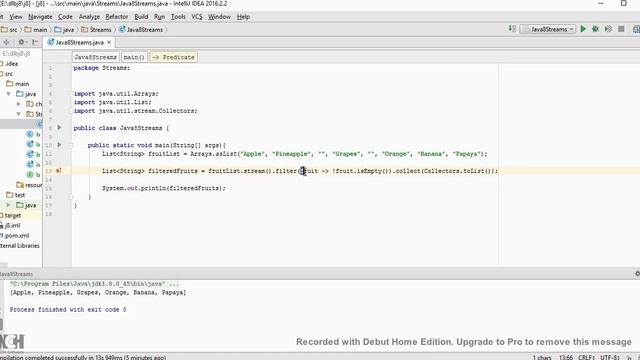Open the View menu
640x360 pixels.
pyautogui.click(x=16, y=17)
